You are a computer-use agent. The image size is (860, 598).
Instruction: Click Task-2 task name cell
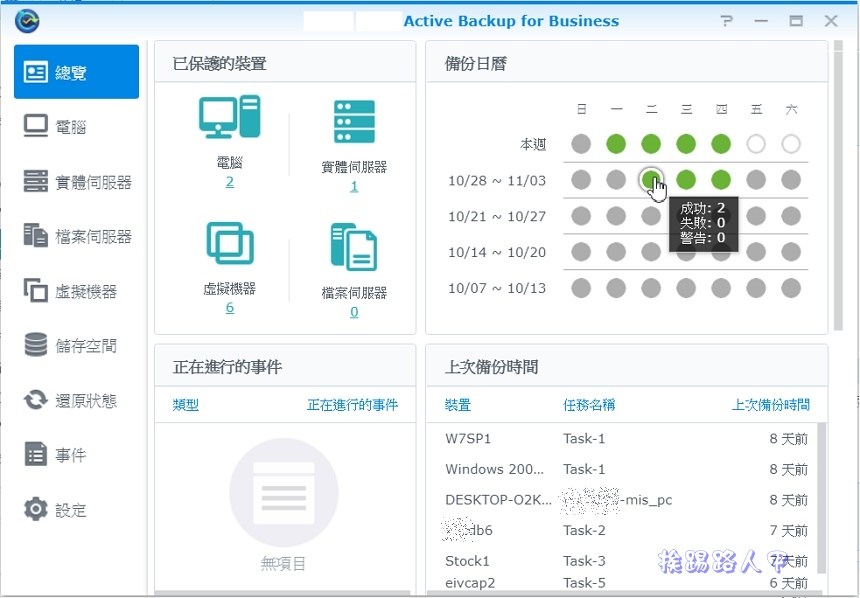(584, 531)
